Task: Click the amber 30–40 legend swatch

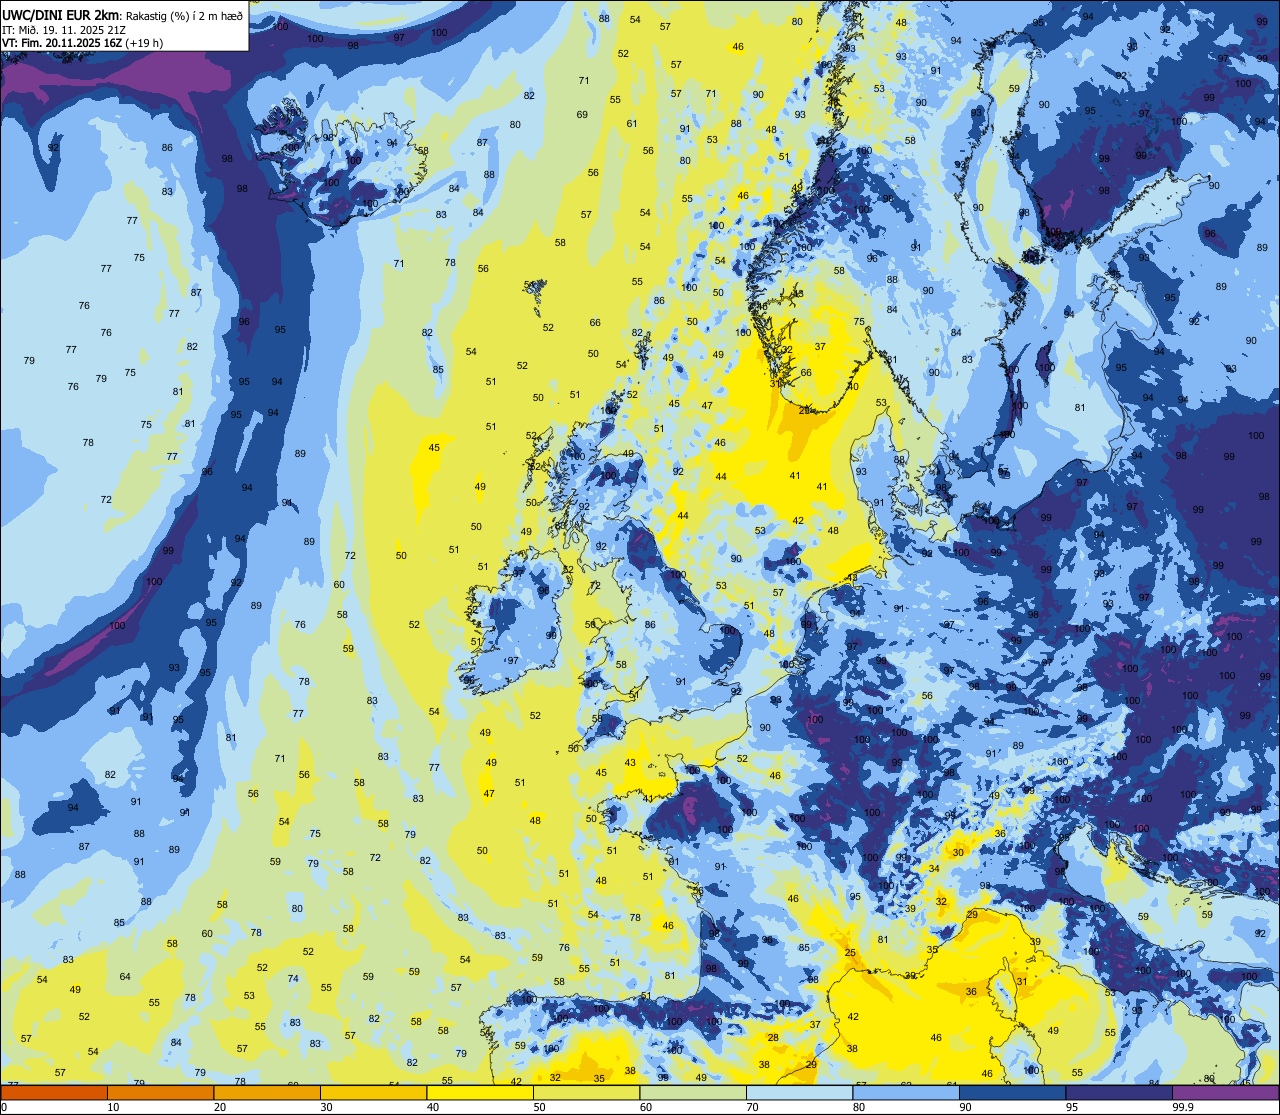Action: coord(373,1093)
